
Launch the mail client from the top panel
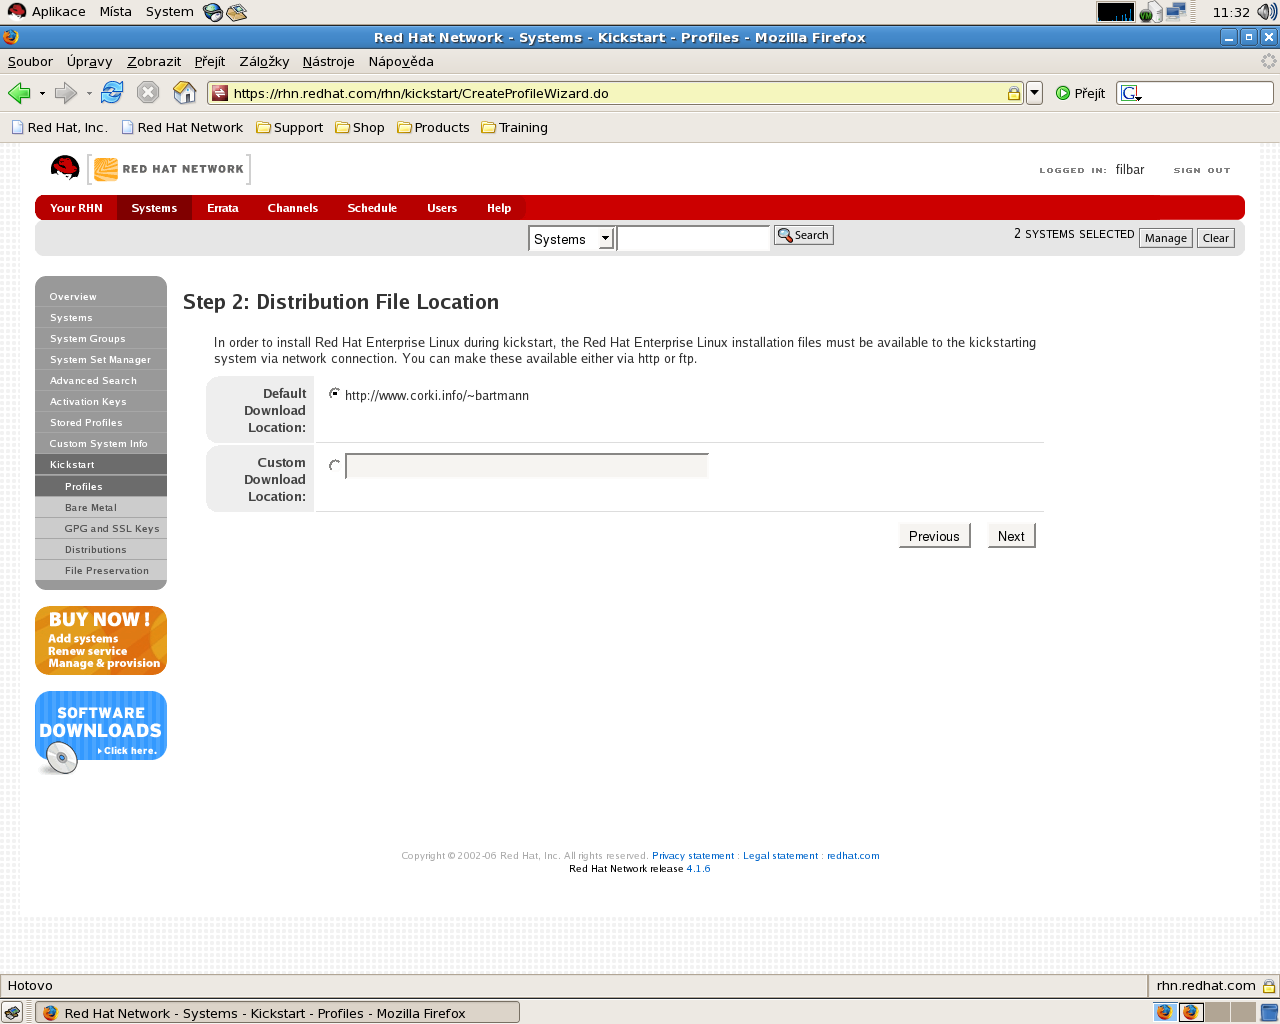(x=236, y=12)
